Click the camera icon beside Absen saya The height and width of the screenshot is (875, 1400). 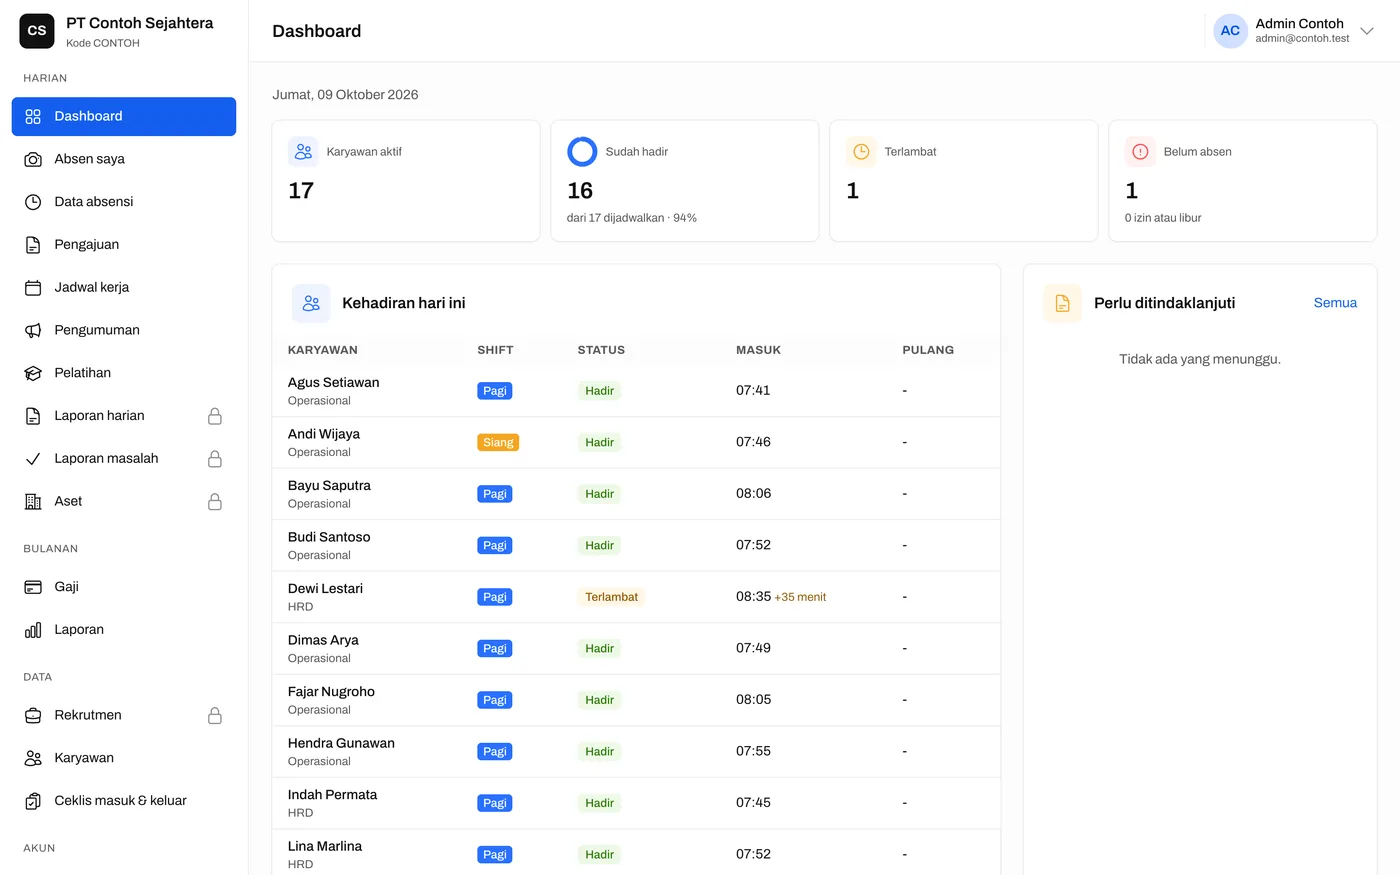(x=33, y=159)
